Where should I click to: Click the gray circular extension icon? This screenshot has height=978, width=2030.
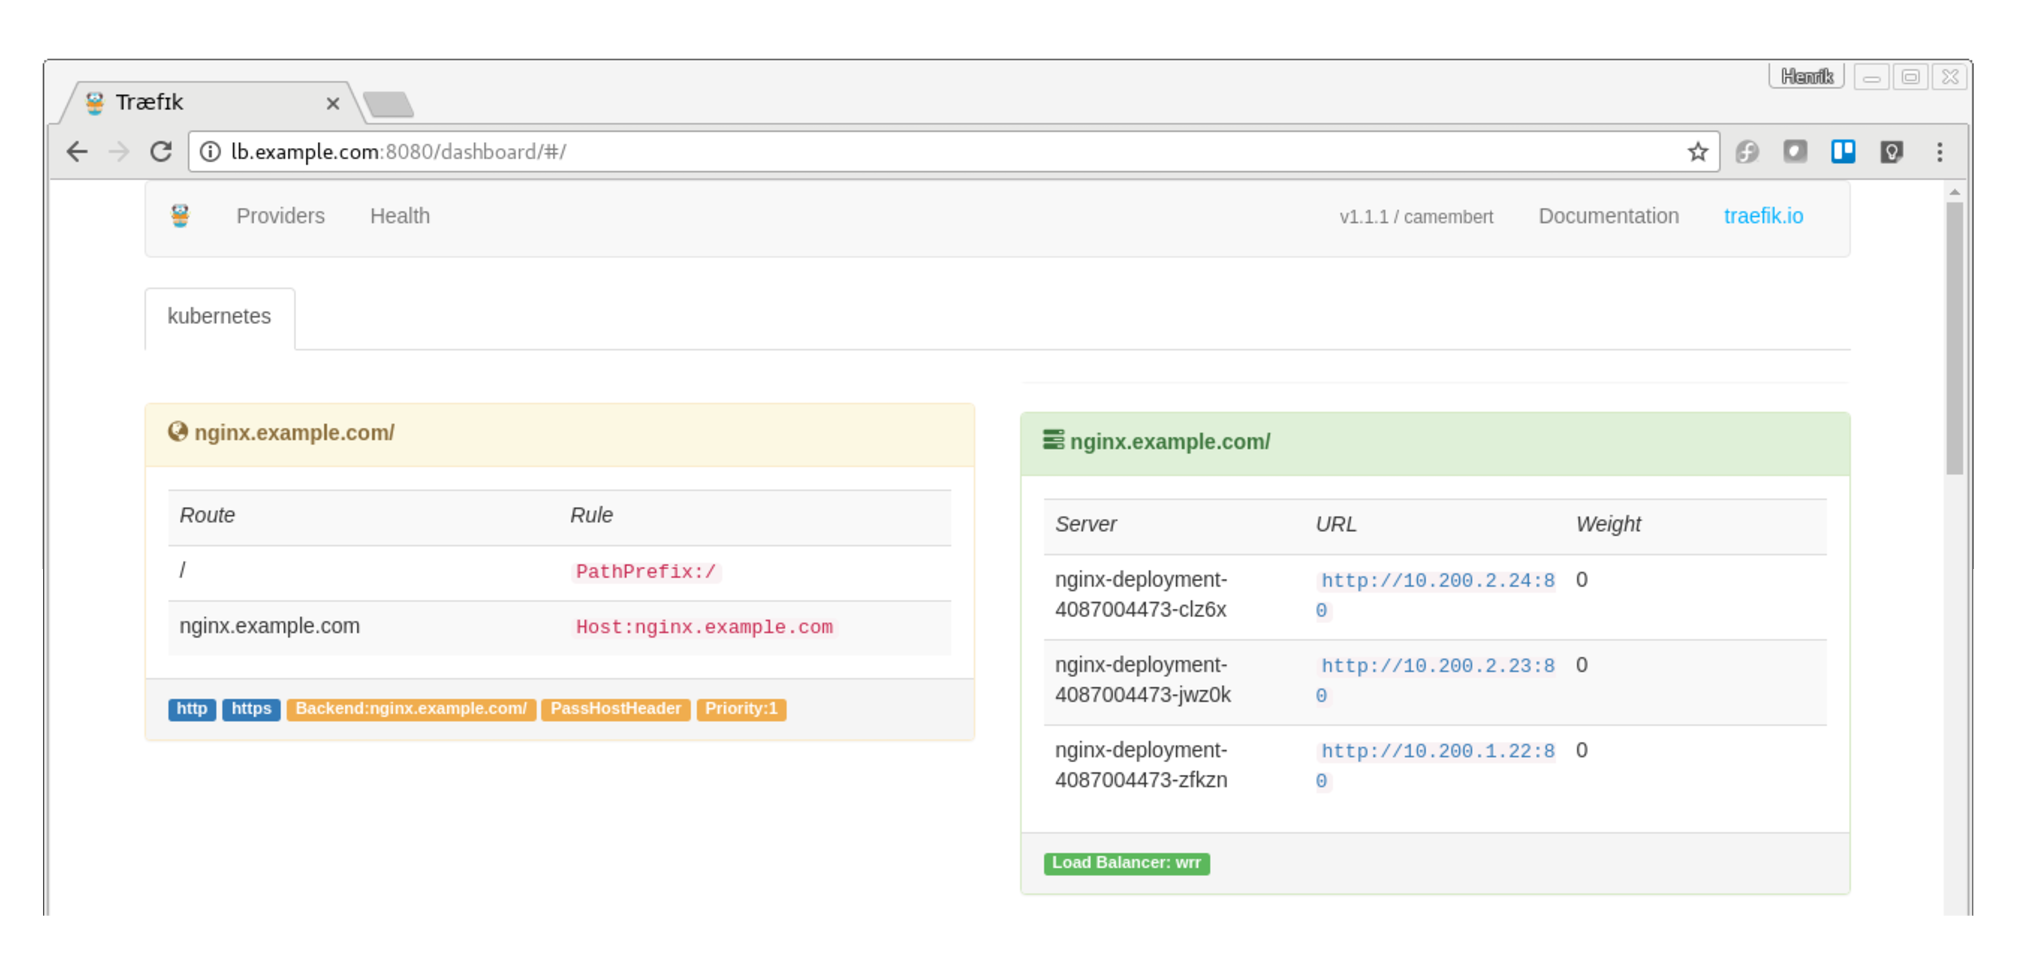1747,152
